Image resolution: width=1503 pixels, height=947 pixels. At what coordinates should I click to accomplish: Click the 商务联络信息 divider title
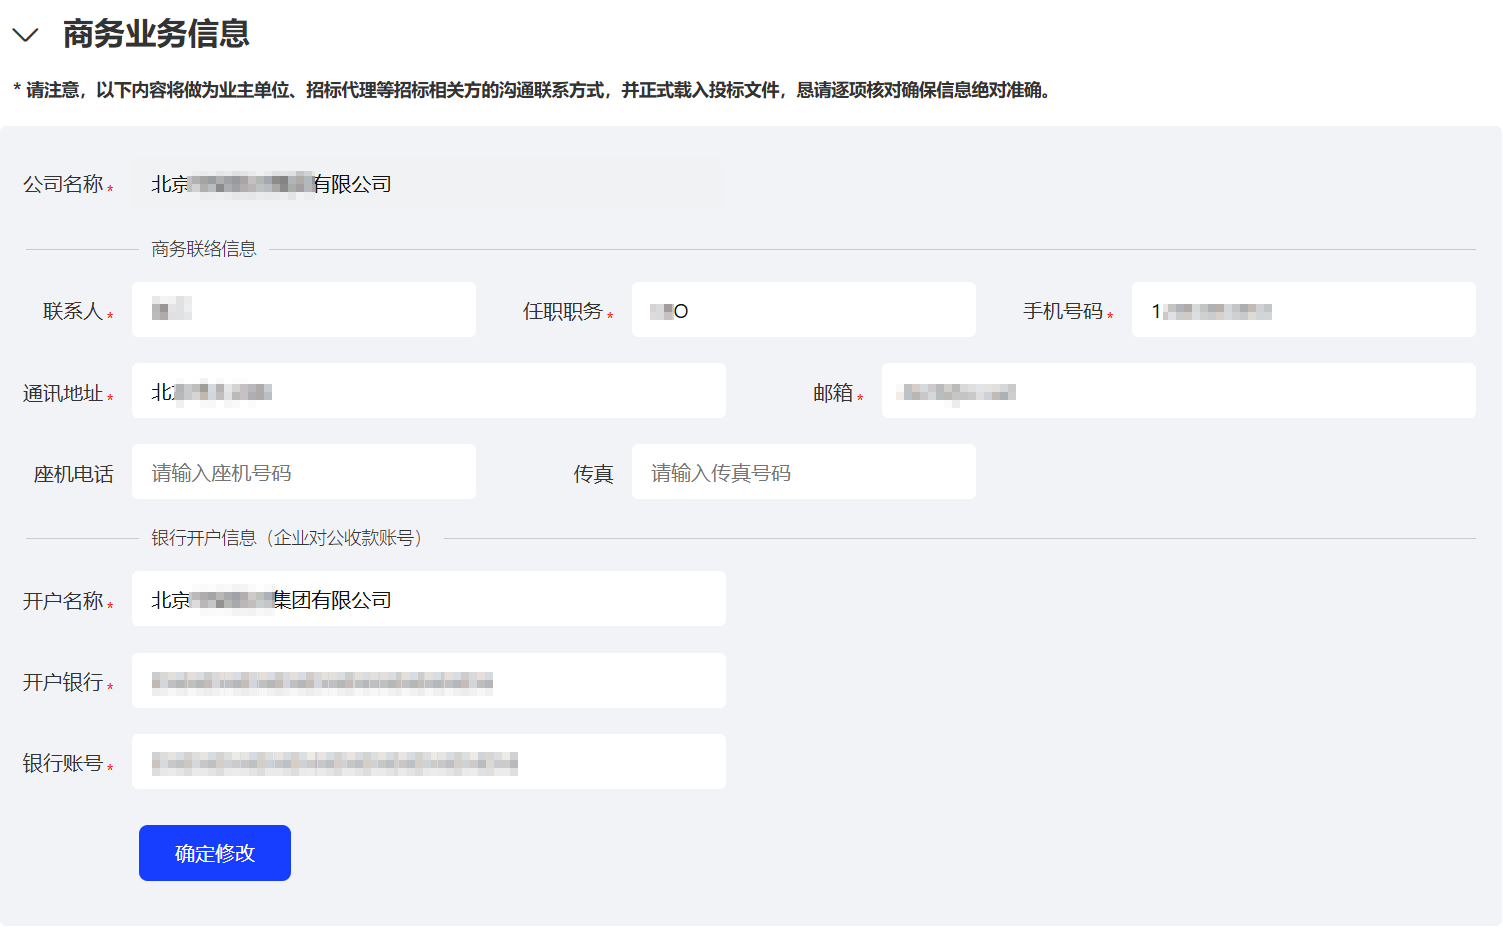click(x=204, y=249)
